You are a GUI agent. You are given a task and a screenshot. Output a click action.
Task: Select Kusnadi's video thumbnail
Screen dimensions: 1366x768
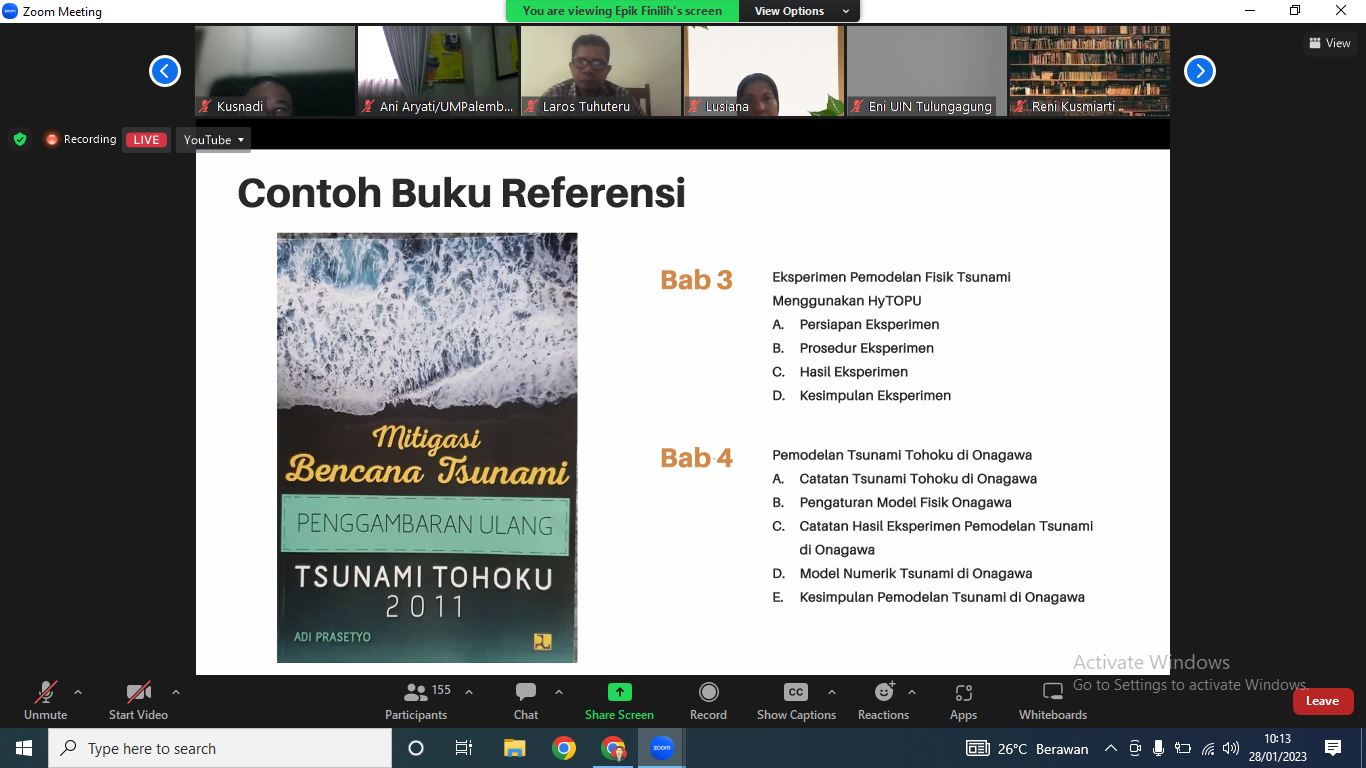pyautogui.click(x=275, y=71)
